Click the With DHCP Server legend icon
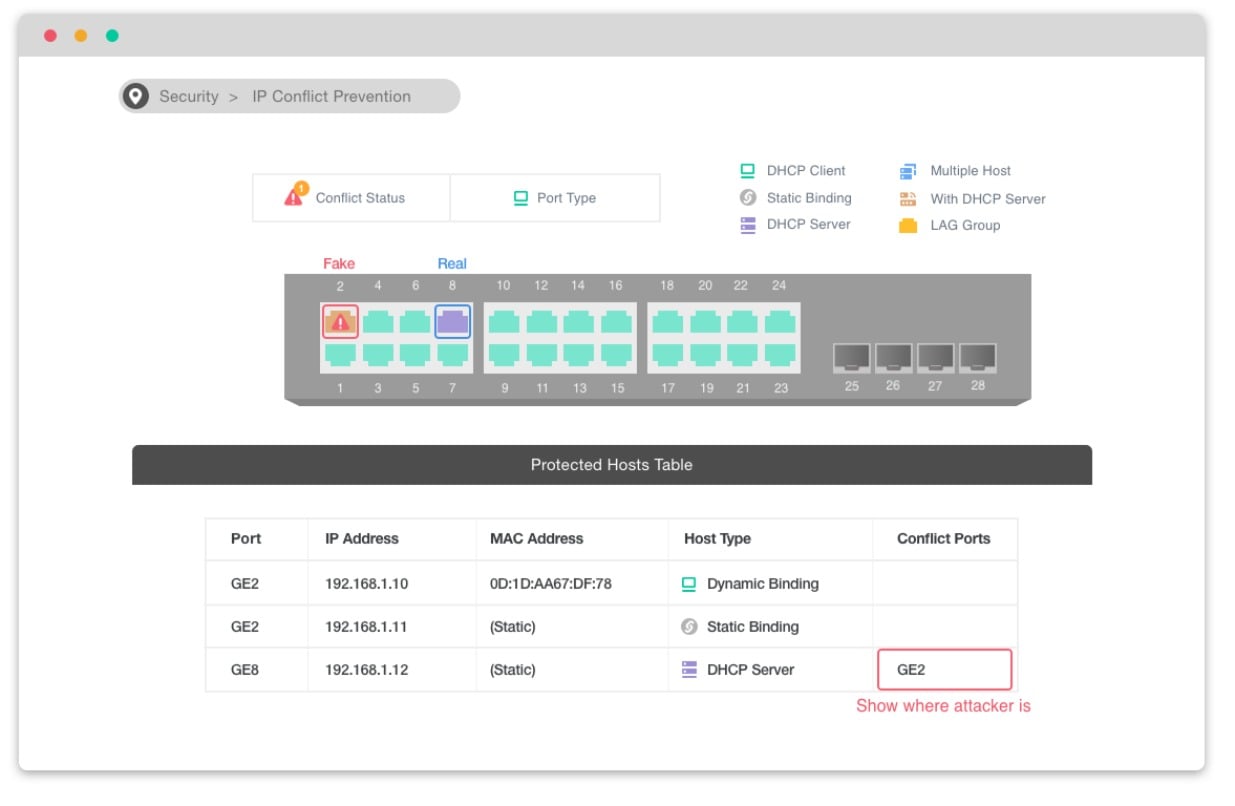The width and height of the screenshot is (1235, 806). tap(908, 199)
